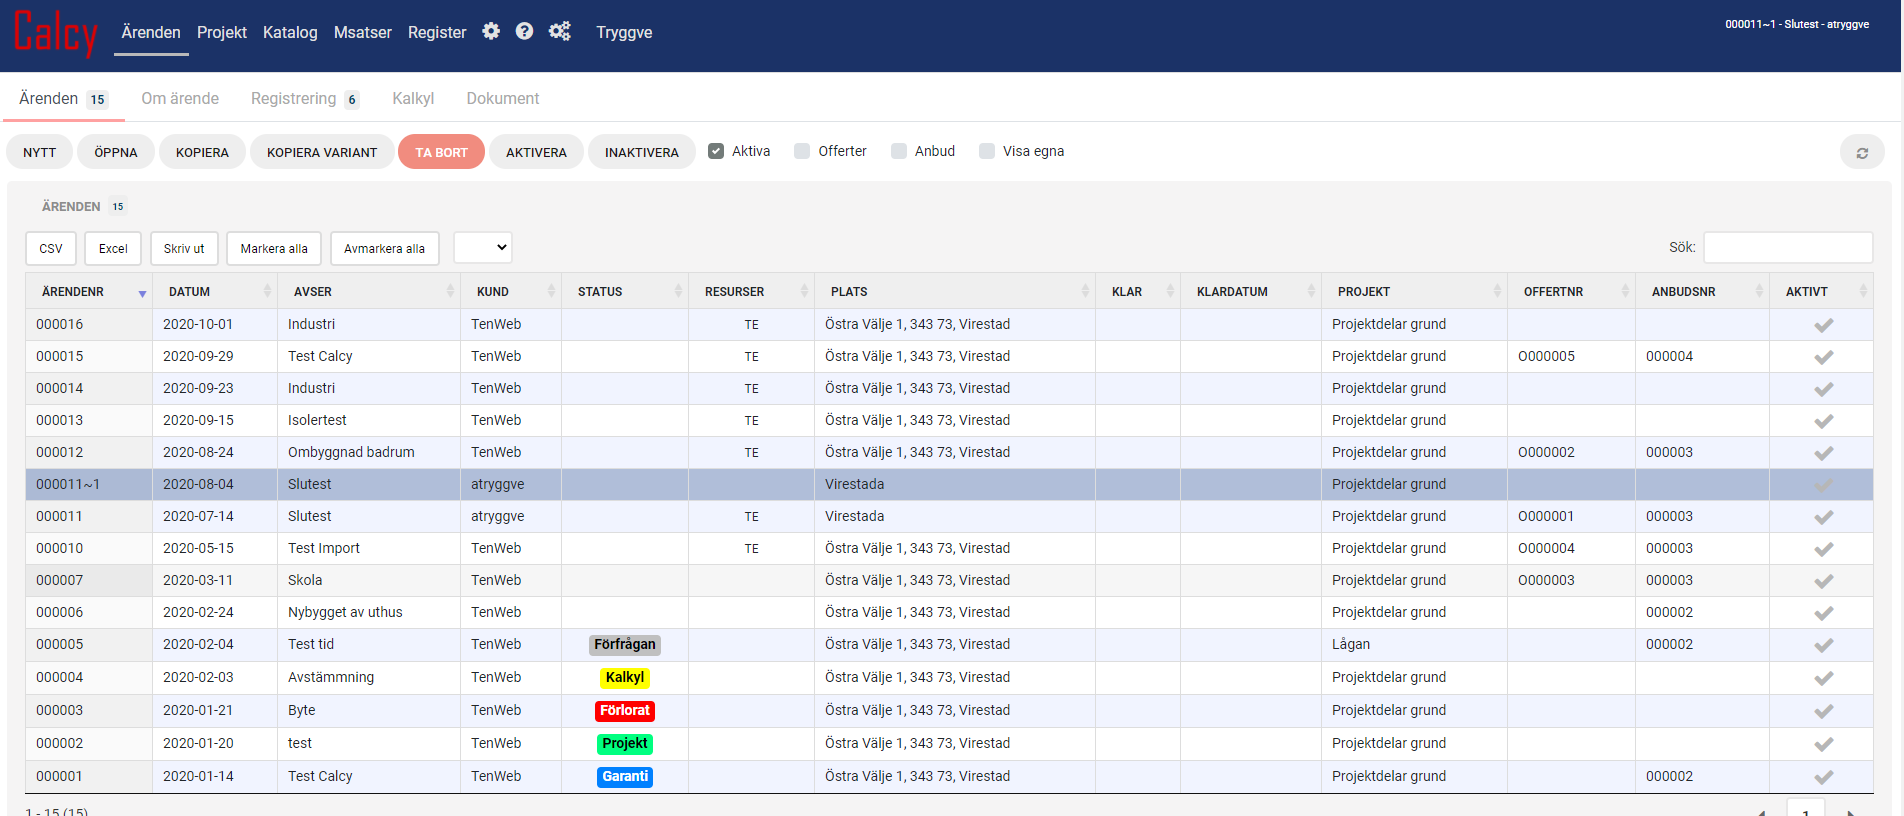Click the help question mark icon
Screen dimensions: 1904x816
point(524,32)
